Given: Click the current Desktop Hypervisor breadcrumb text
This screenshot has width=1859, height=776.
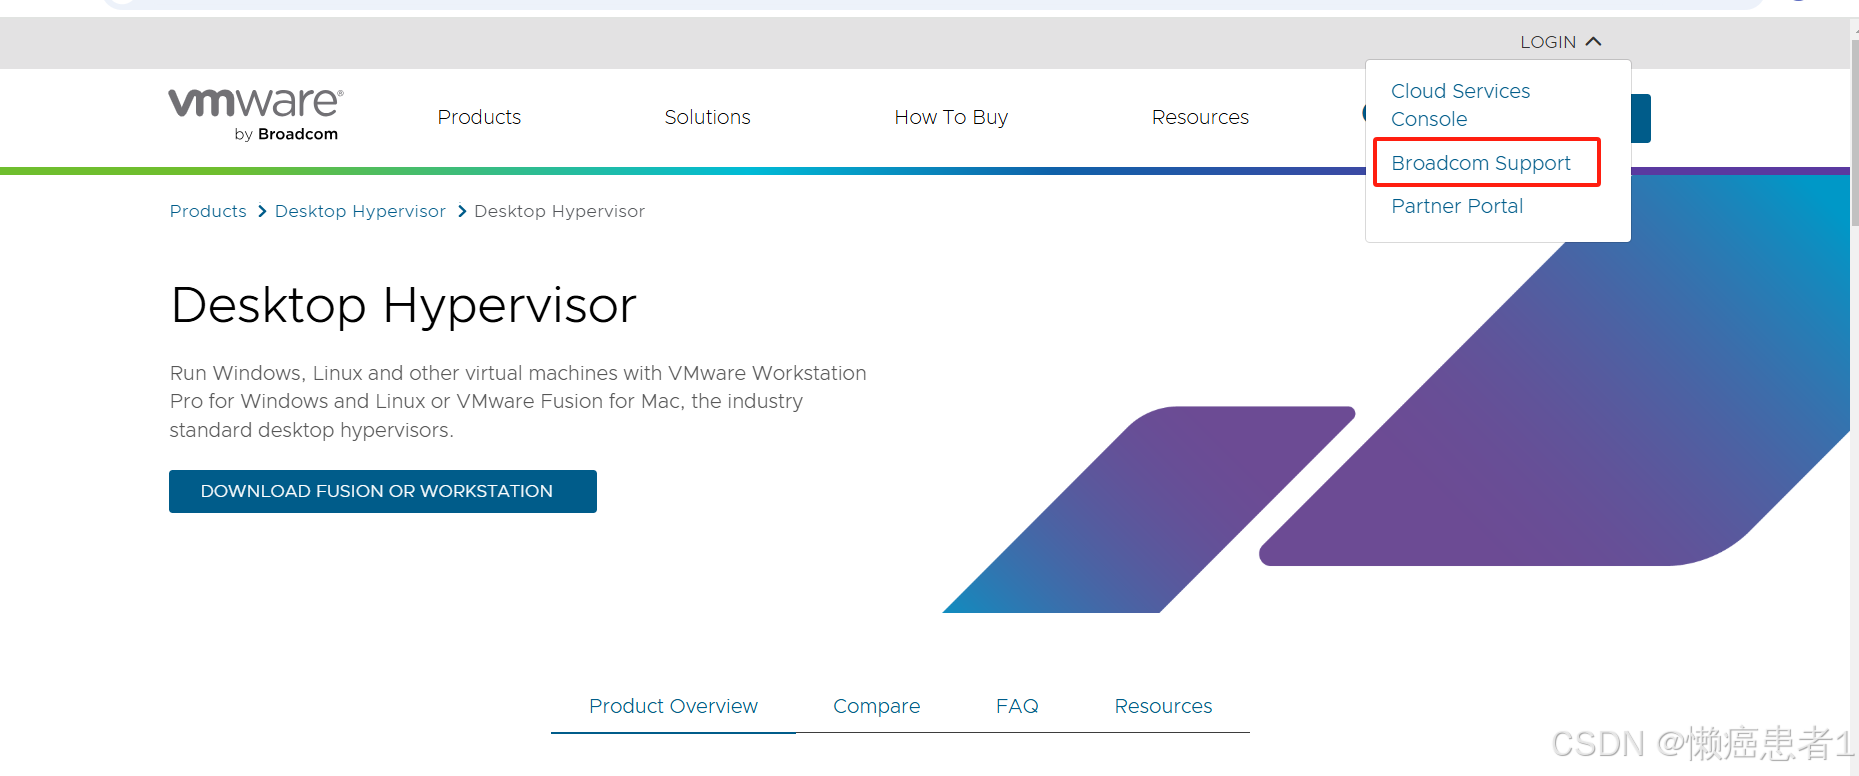Looking at the screenshot, I should pyautogui.click(x=559, y=211).
